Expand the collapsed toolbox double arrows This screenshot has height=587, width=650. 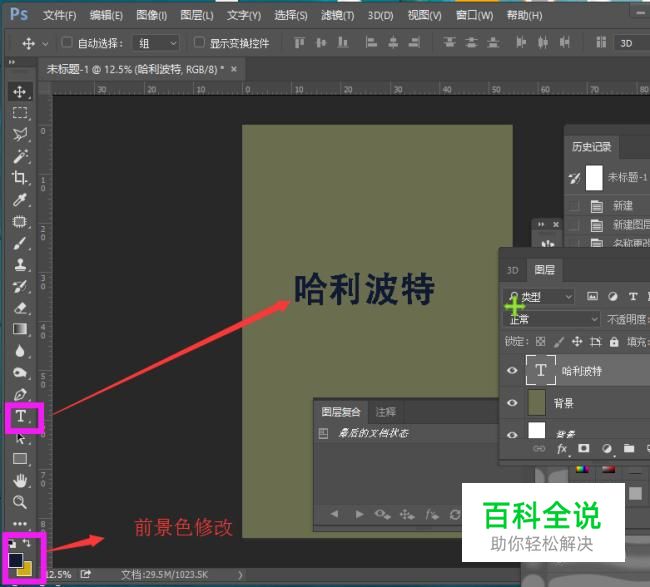click(12, 62)
